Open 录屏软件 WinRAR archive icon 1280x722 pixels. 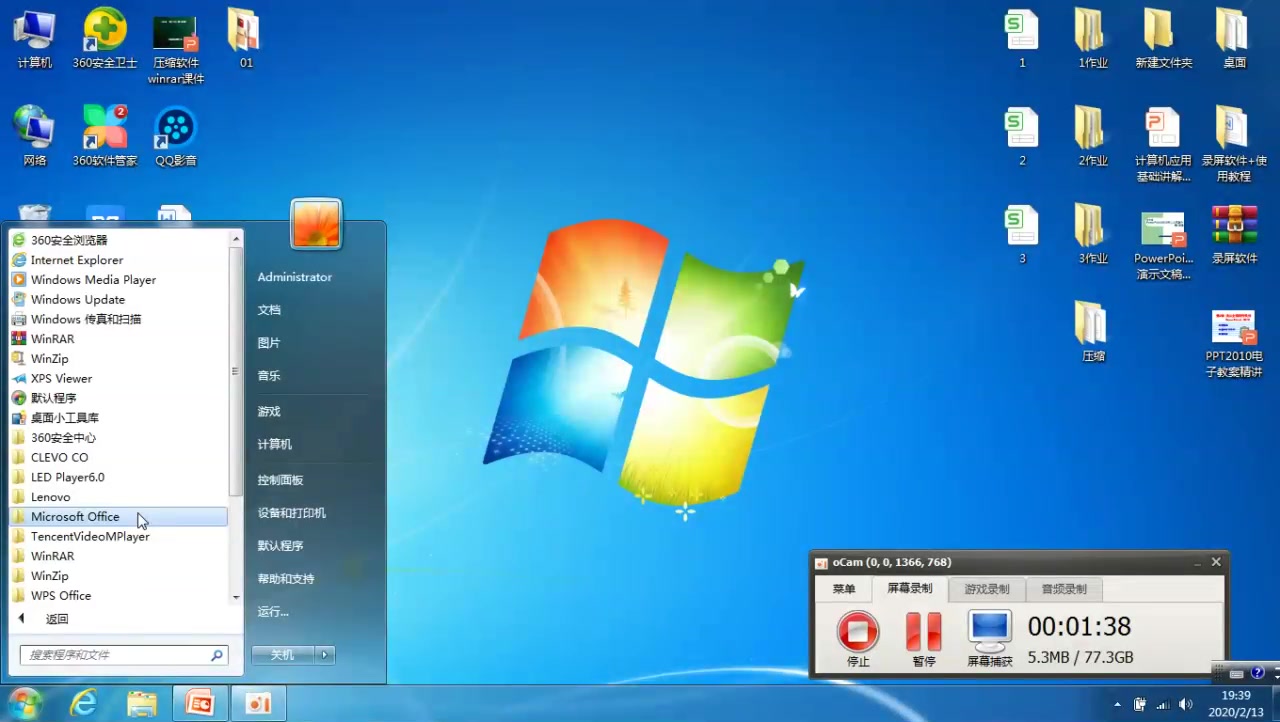[x=1234, y=235]
